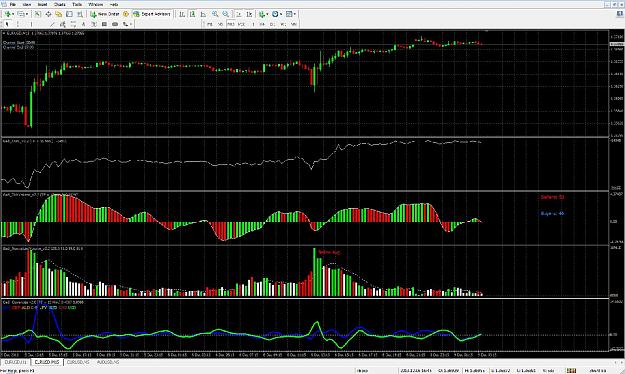Show the Market Watch panel

(x=37, y=14)
